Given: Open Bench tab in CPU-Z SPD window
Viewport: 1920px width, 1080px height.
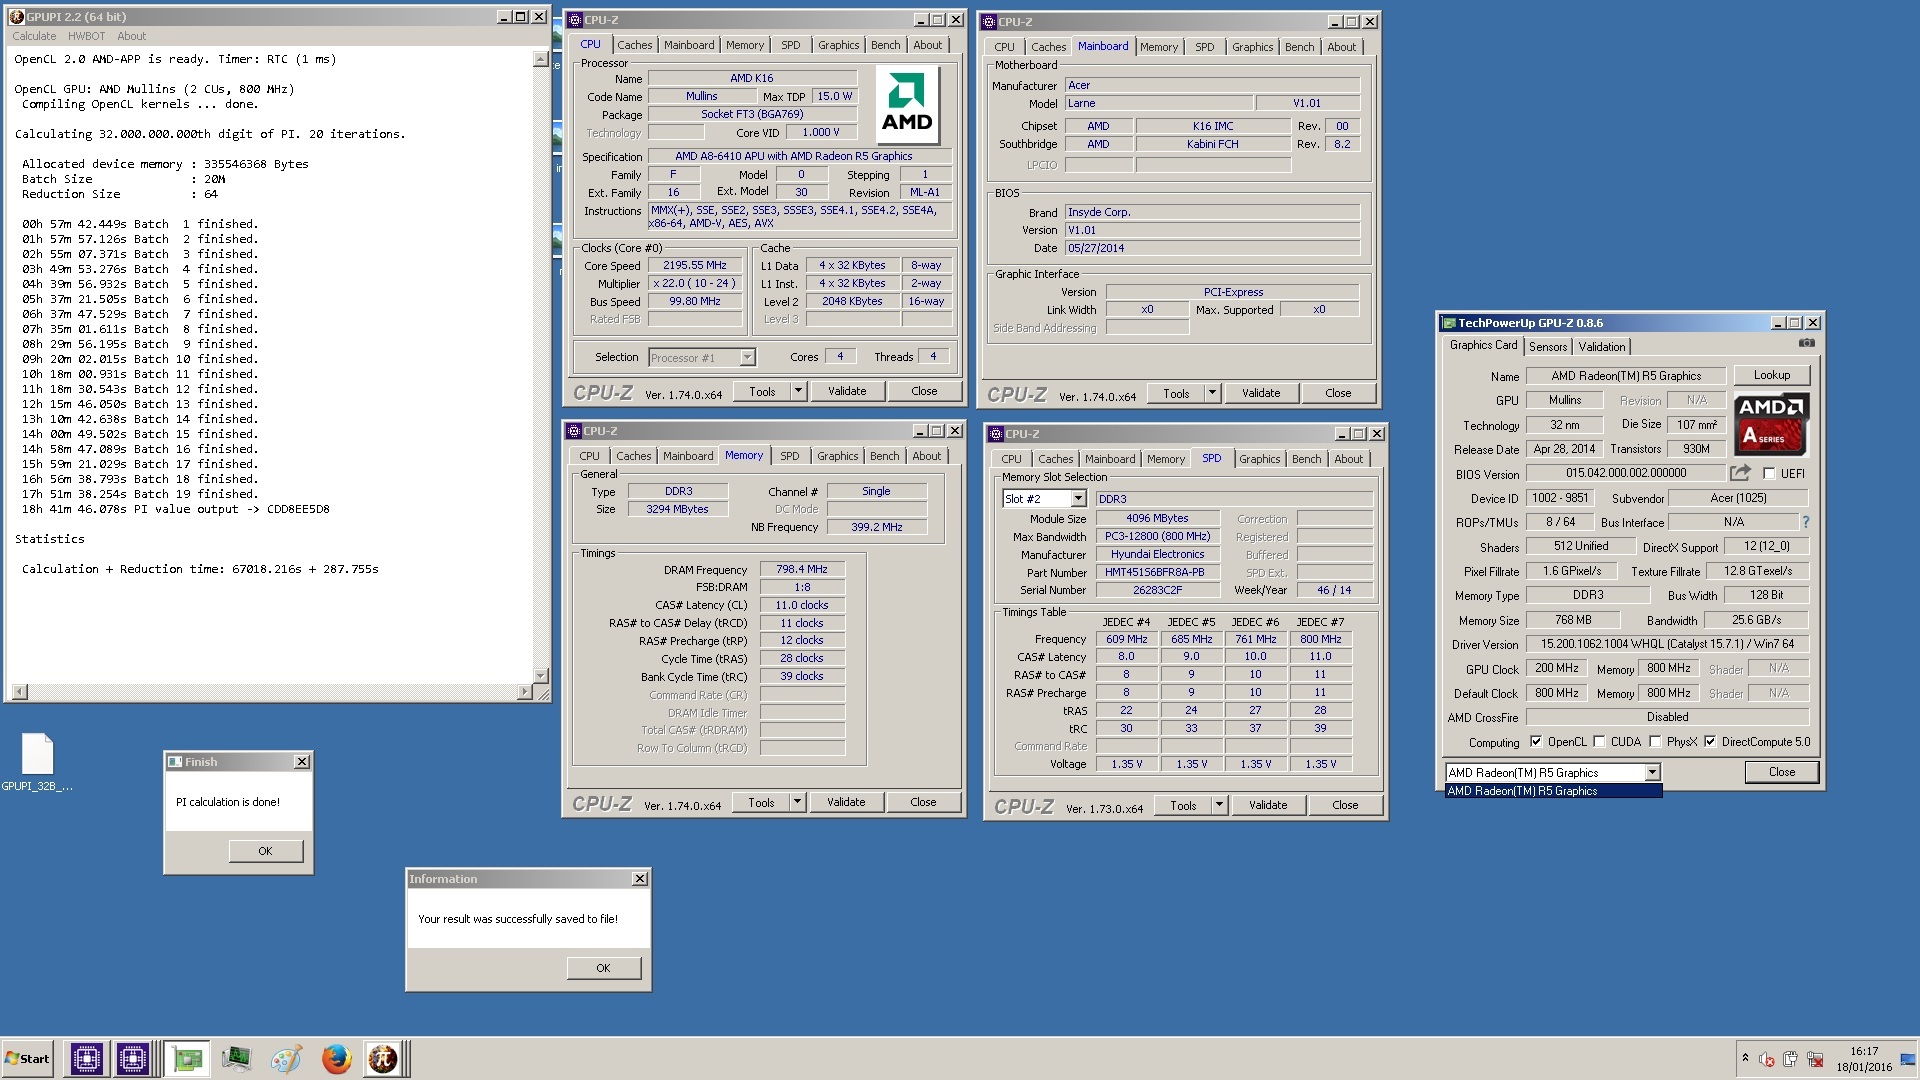Looking at the screenshot, I should (x=1306, y=459).
